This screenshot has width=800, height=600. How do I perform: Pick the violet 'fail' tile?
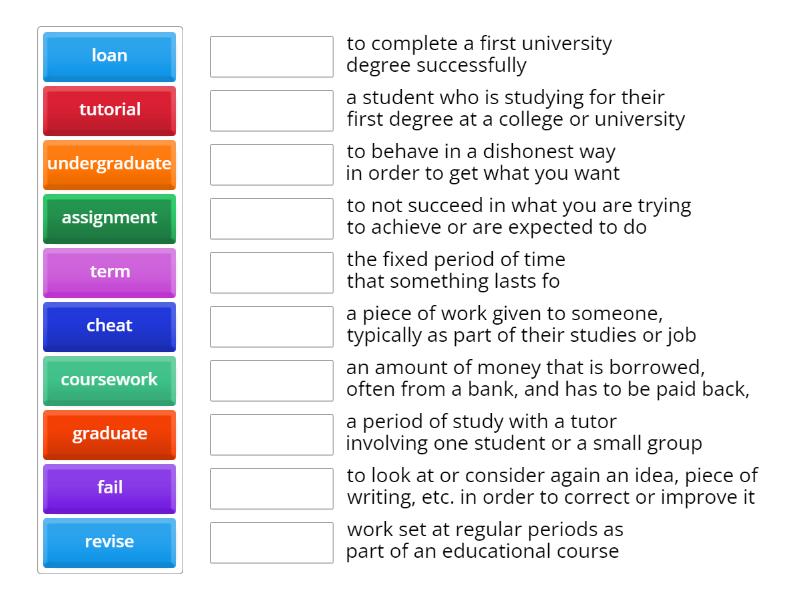[110, 488]
